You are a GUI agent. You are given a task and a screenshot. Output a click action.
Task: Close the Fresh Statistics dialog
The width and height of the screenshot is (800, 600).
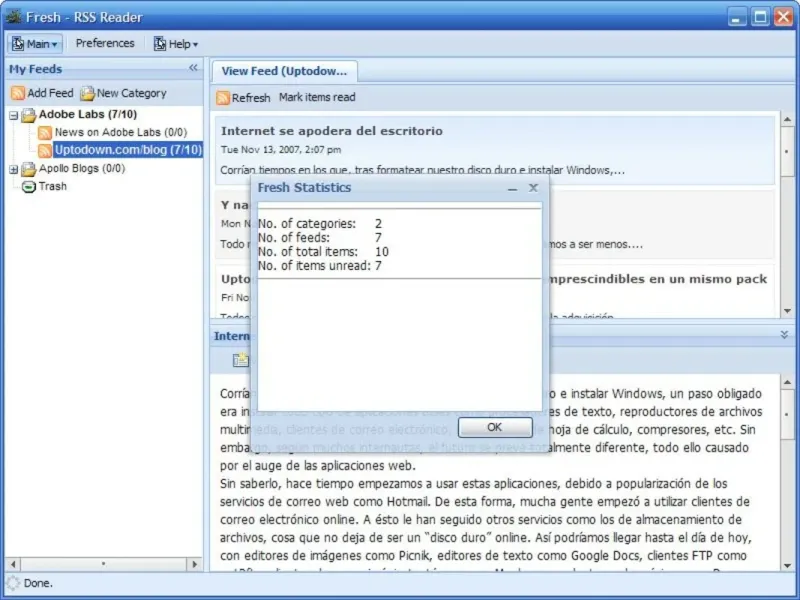533,188
